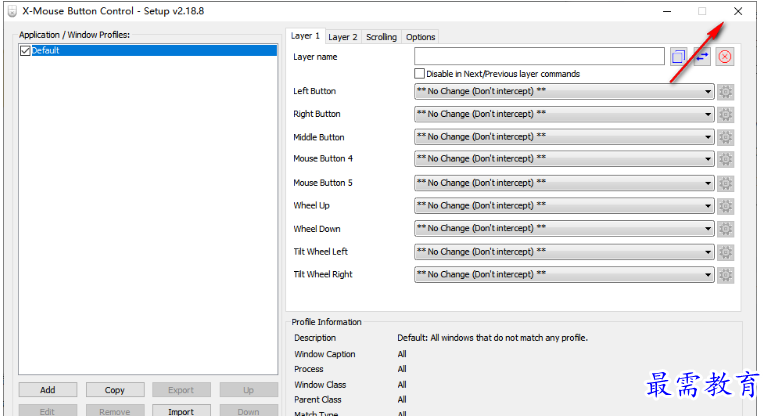Click the Copy profile button
The width and height of the screenshot is (768, 416).
click(115, 390)
